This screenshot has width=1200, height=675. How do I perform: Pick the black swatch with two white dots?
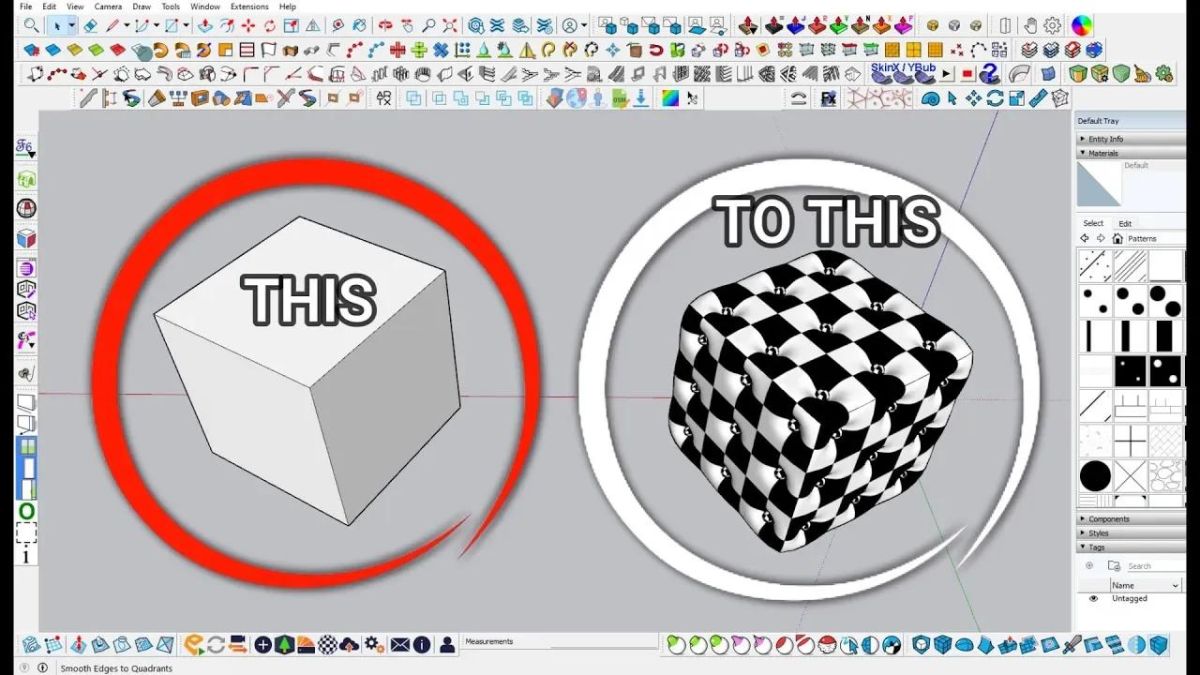pos(1164,372)
